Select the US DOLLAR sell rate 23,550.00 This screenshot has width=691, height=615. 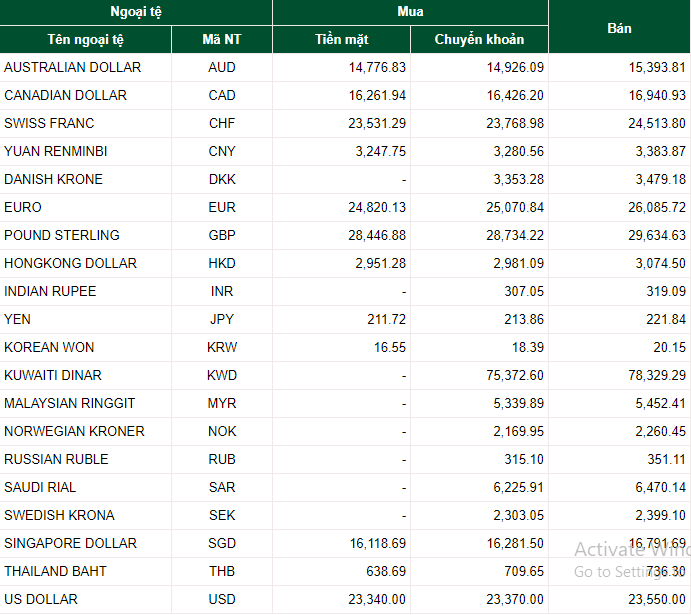click(657, 599)
